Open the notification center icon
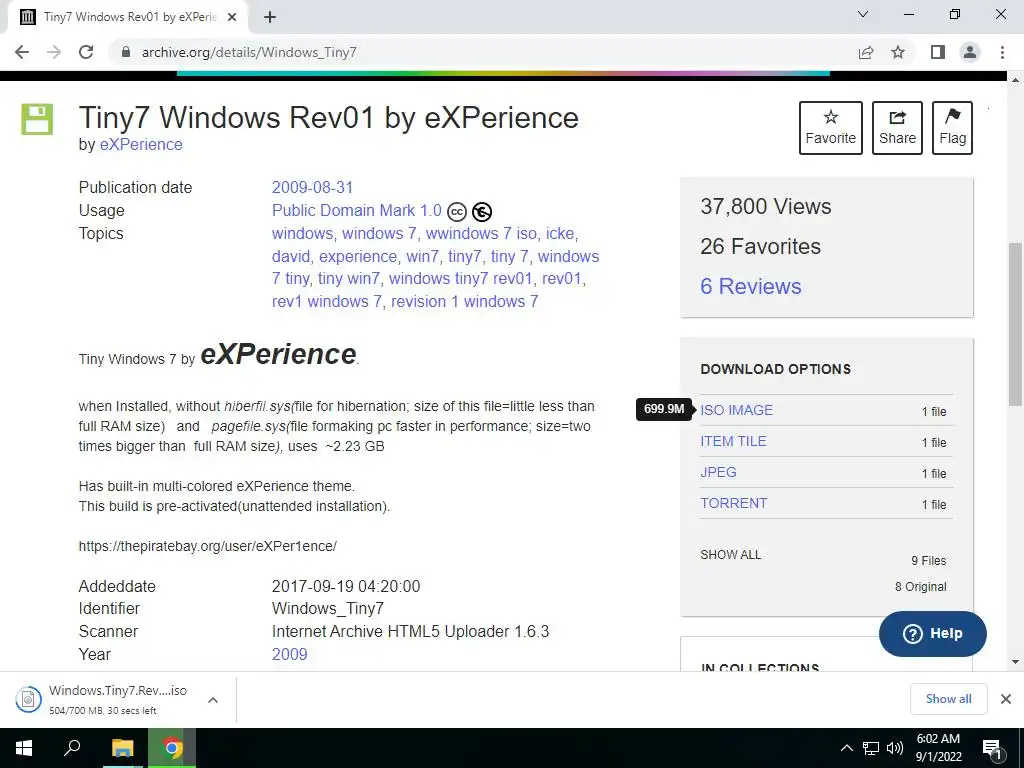Image resolution: width=1024 pixels, height=768 pixels. (x=992, y=748)
